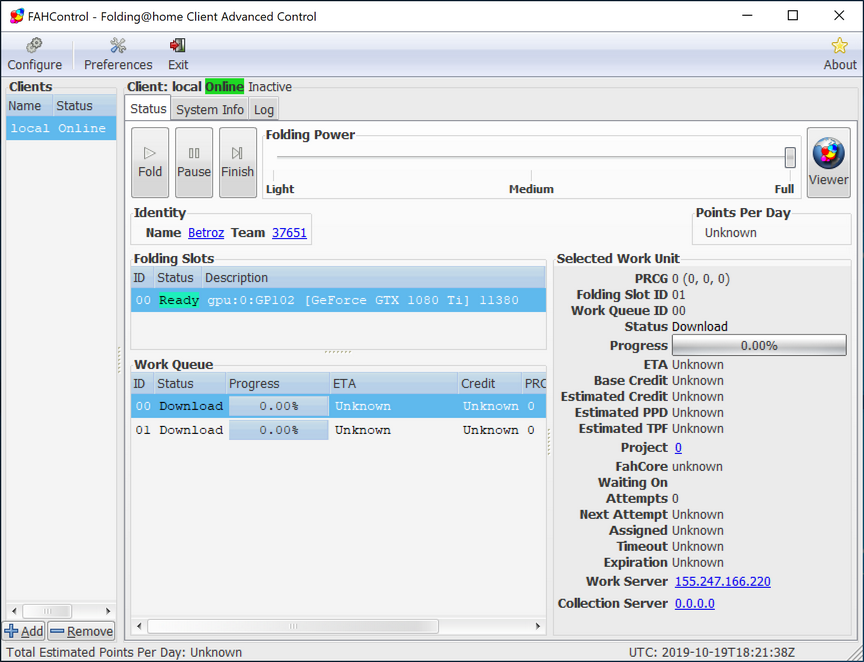
Task: Open the Log tab
Action: point(263,110)
